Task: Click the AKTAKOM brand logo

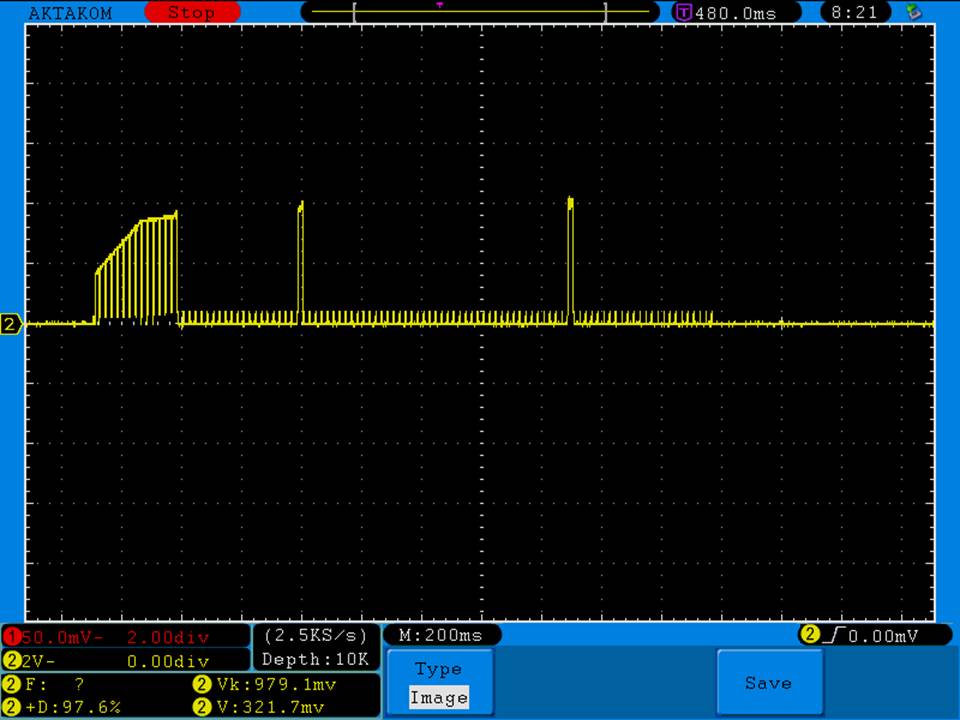Action: (x=69, y=13)
